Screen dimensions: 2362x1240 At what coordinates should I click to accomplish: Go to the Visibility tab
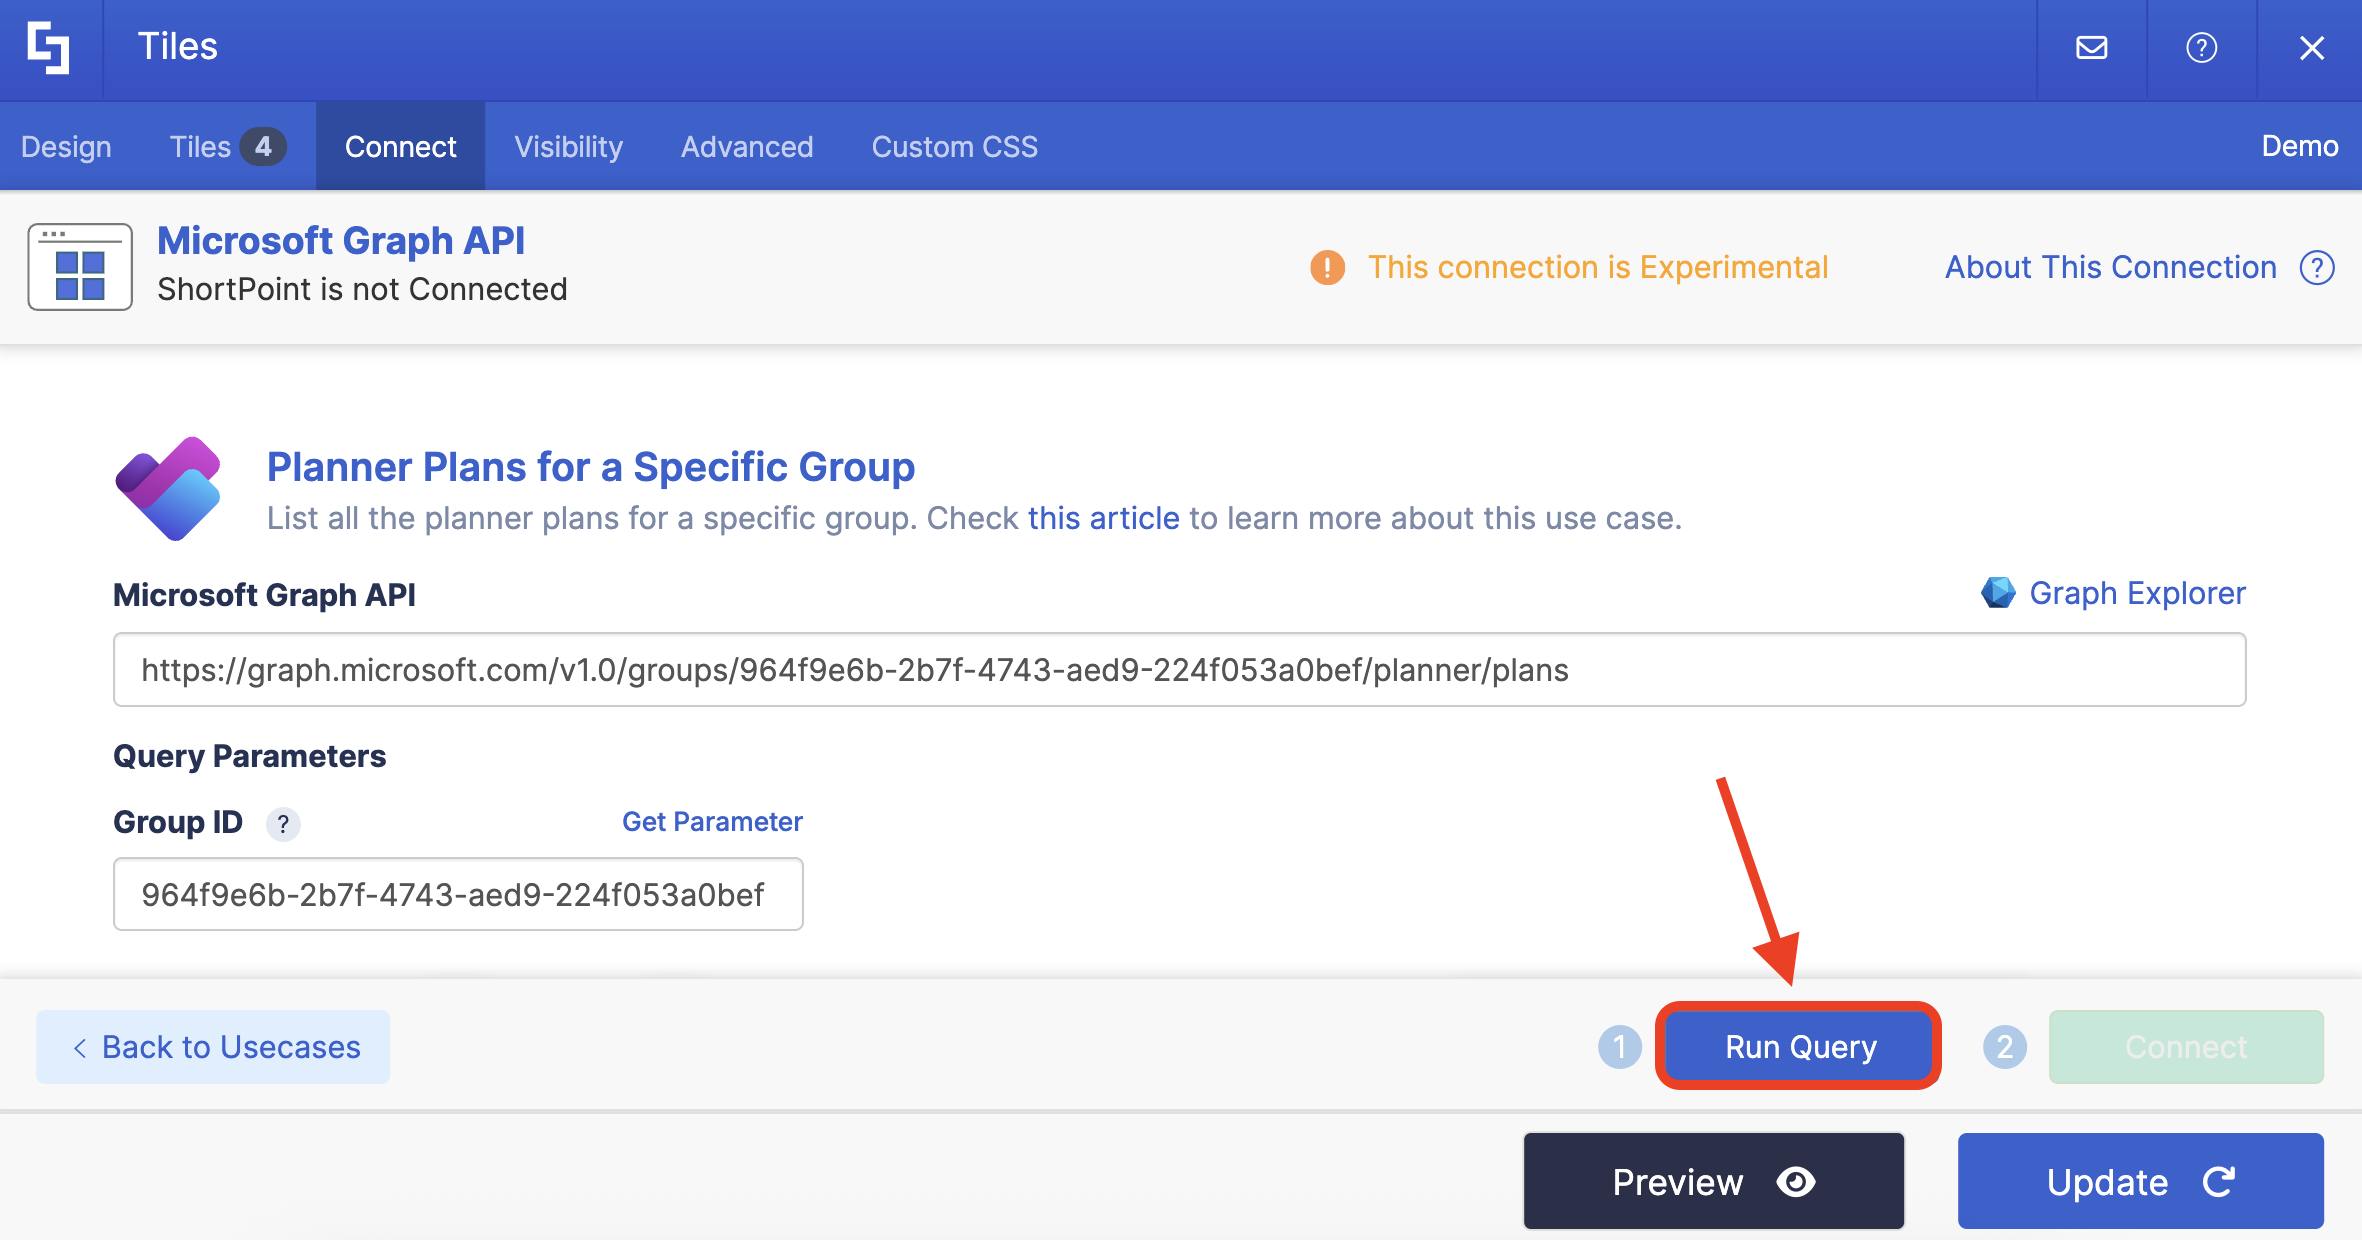(568, 147)
